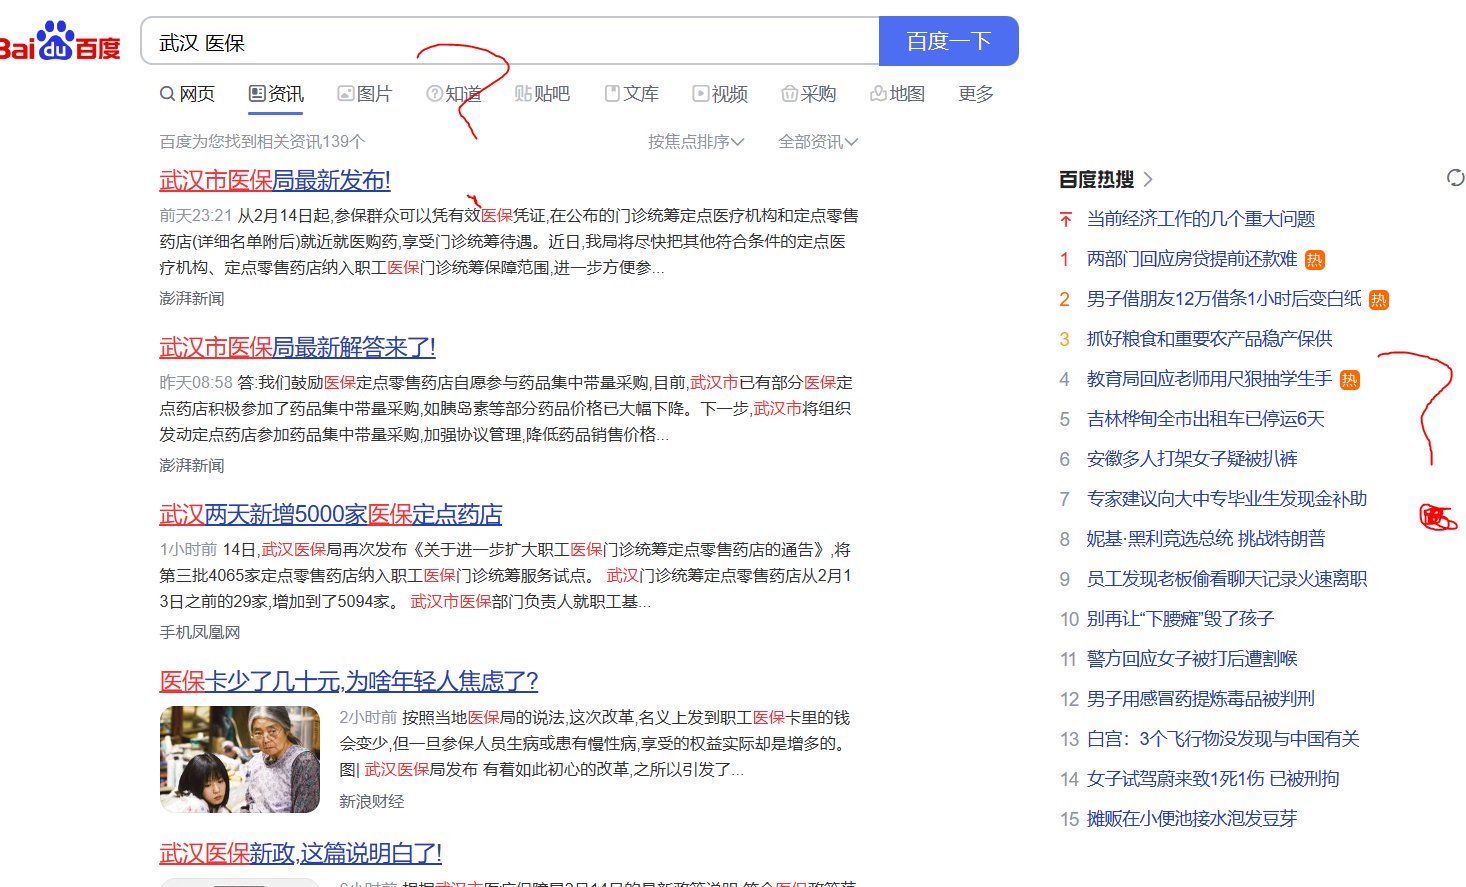Viewport: 1466px width, 887px height.
Task: Open hot topic 当前经济工作的几个重大问题
Action: [1201, 219]
